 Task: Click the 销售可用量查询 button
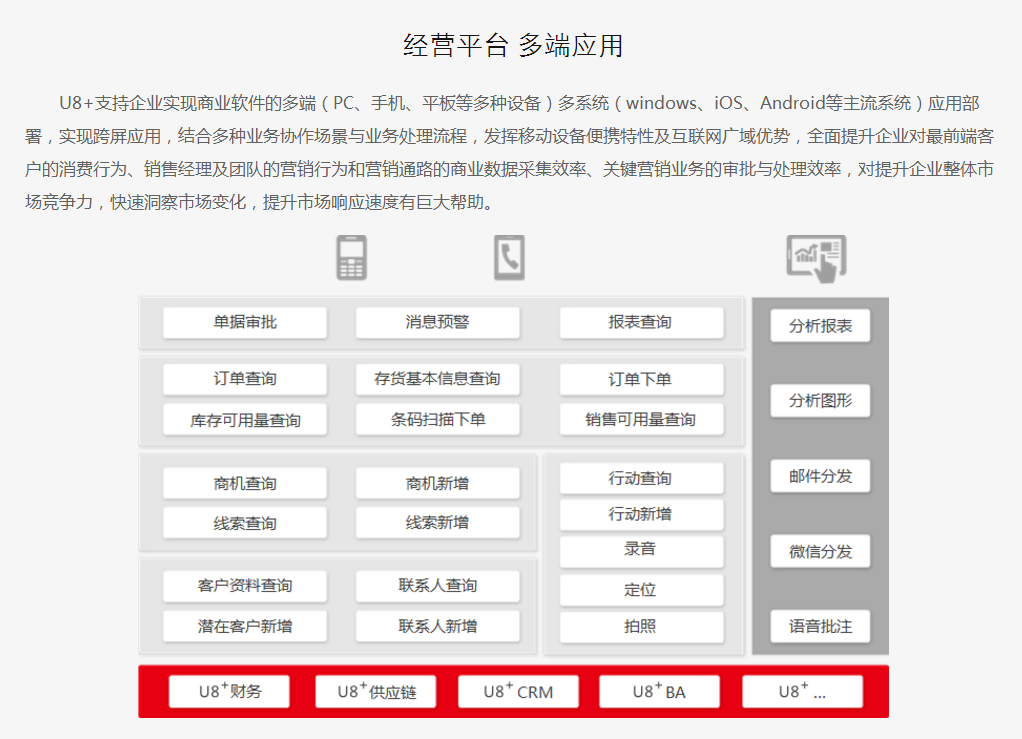(x=640, y=420)
